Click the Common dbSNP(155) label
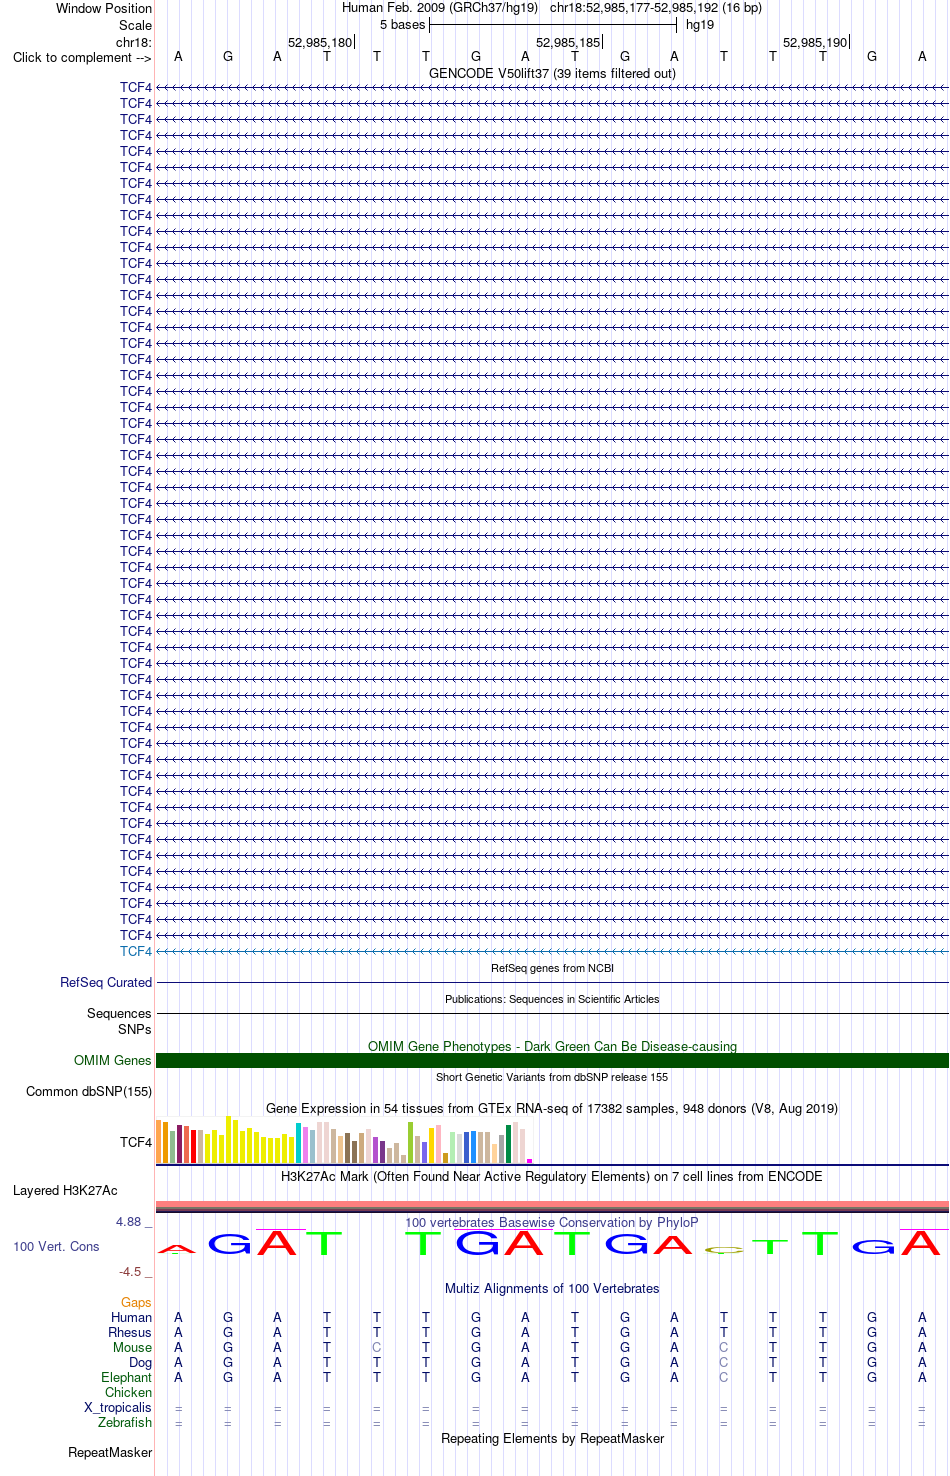 (89, 1091)
